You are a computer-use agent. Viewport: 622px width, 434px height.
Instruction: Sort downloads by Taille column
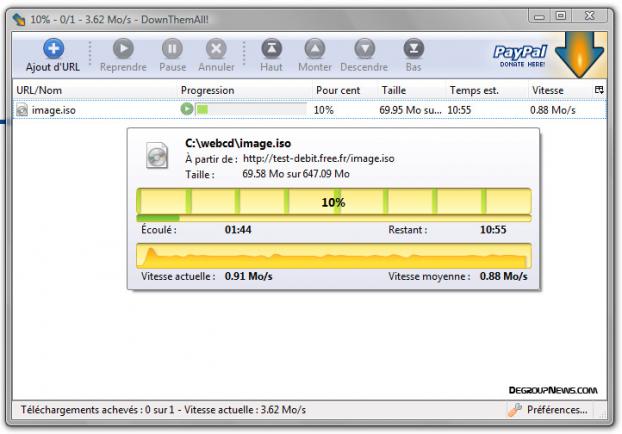coord(393,90)
